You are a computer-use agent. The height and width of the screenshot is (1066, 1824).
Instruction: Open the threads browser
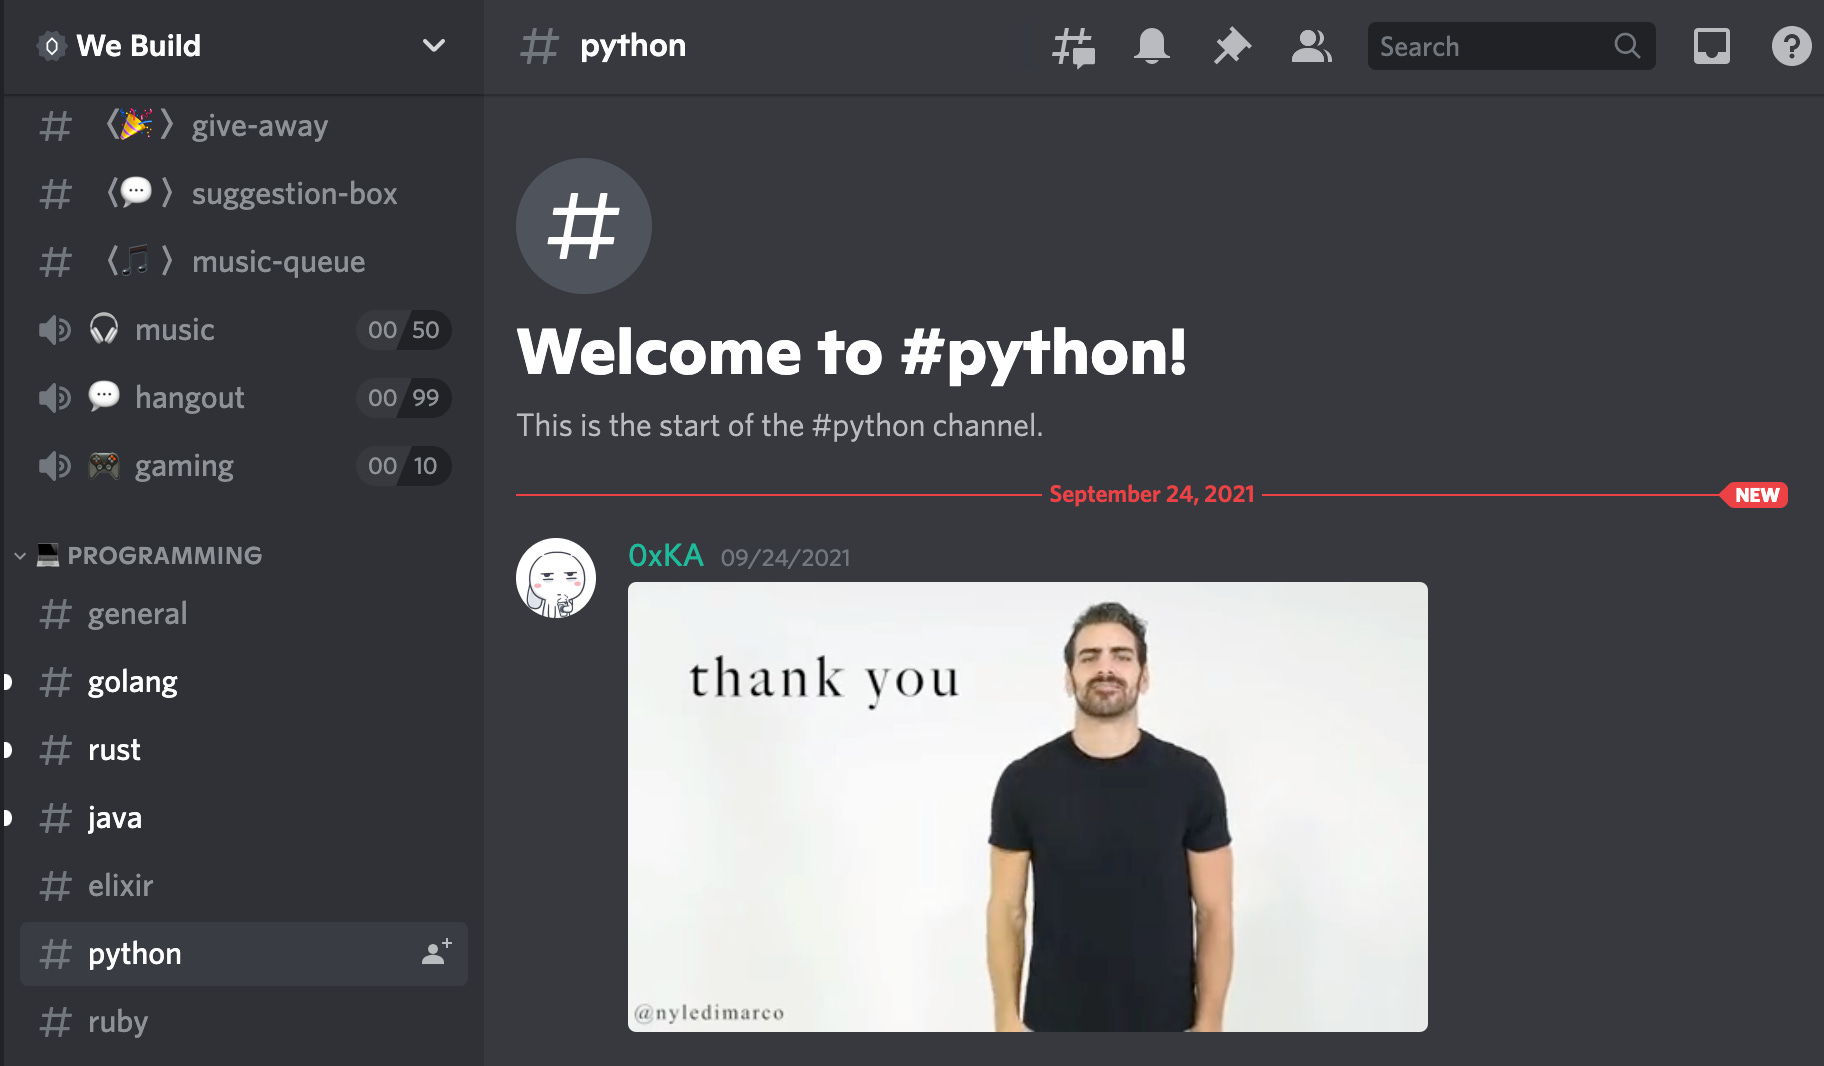tap(1072, 46)
